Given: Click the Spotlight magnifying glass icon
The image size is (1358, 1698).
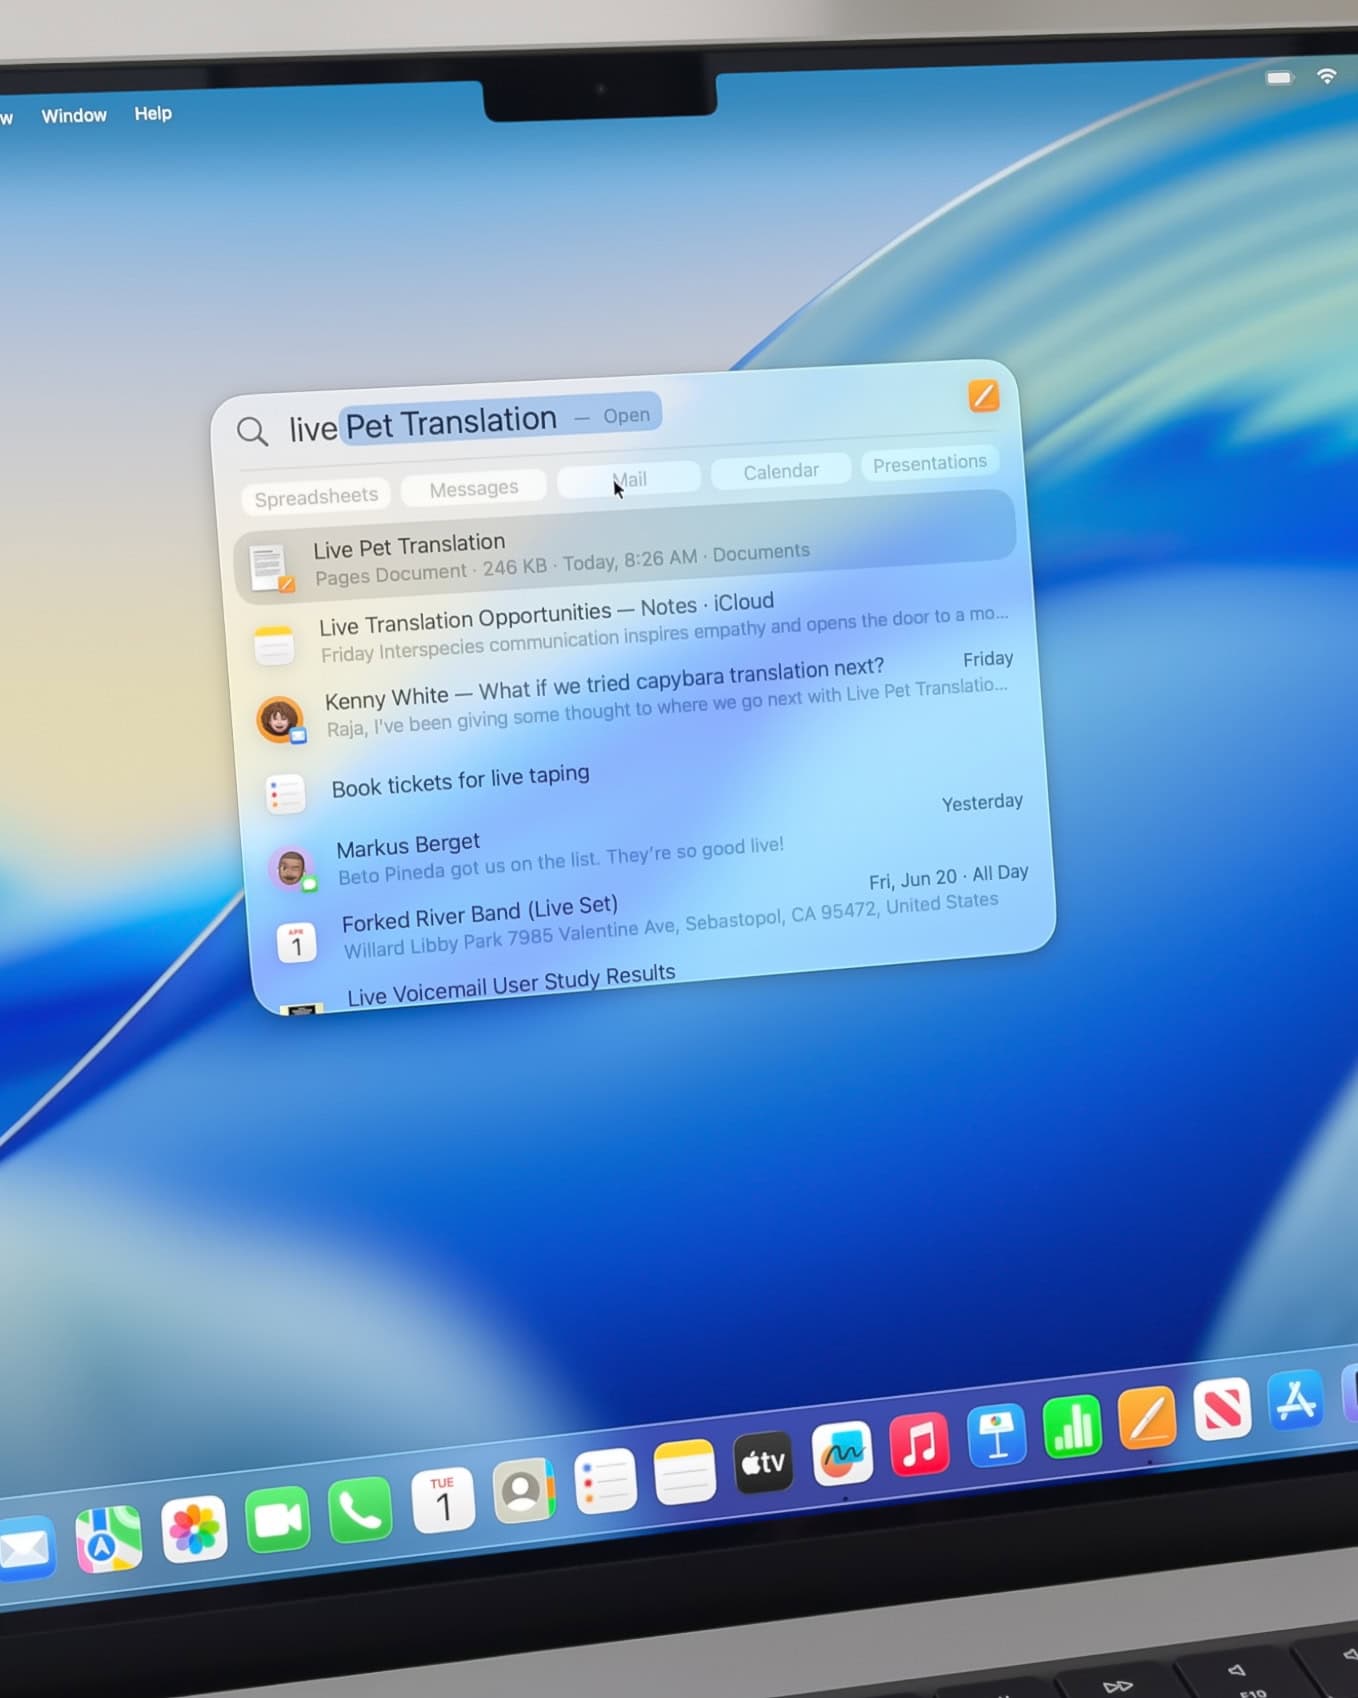Looking at the screenshot, I should tap(252, 431).
